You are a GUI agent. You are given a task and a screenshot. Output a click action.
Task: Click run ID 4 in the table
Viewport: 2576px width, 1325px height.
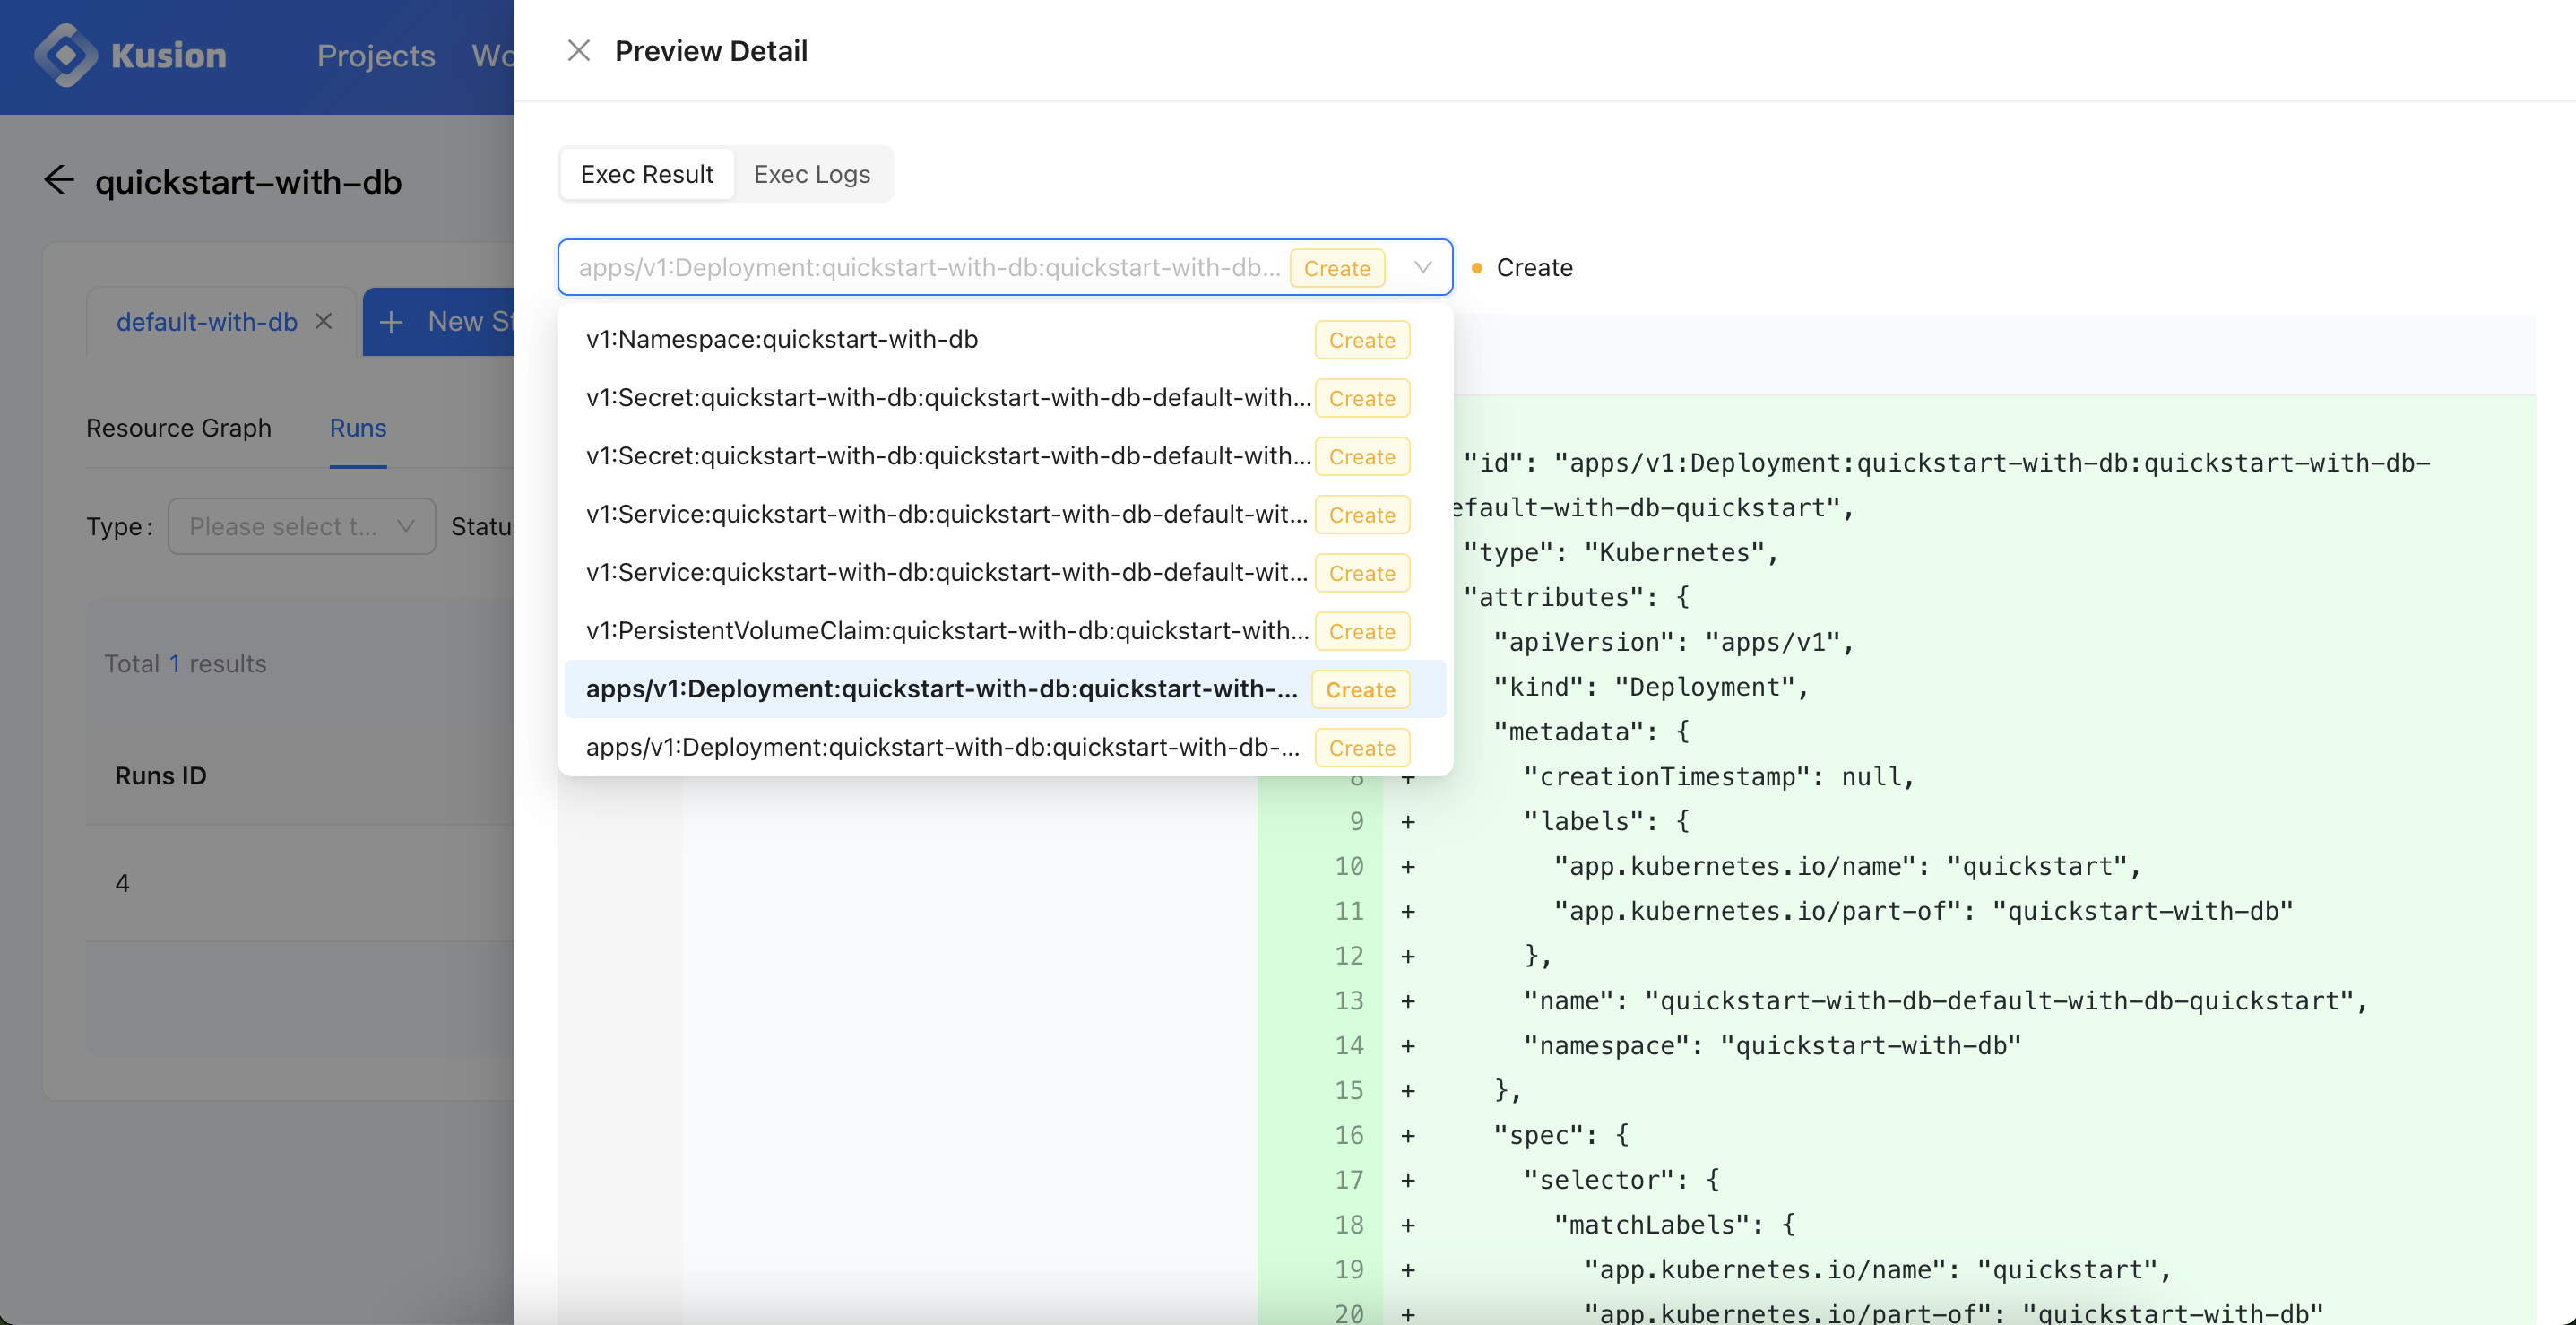coord(122,883)
